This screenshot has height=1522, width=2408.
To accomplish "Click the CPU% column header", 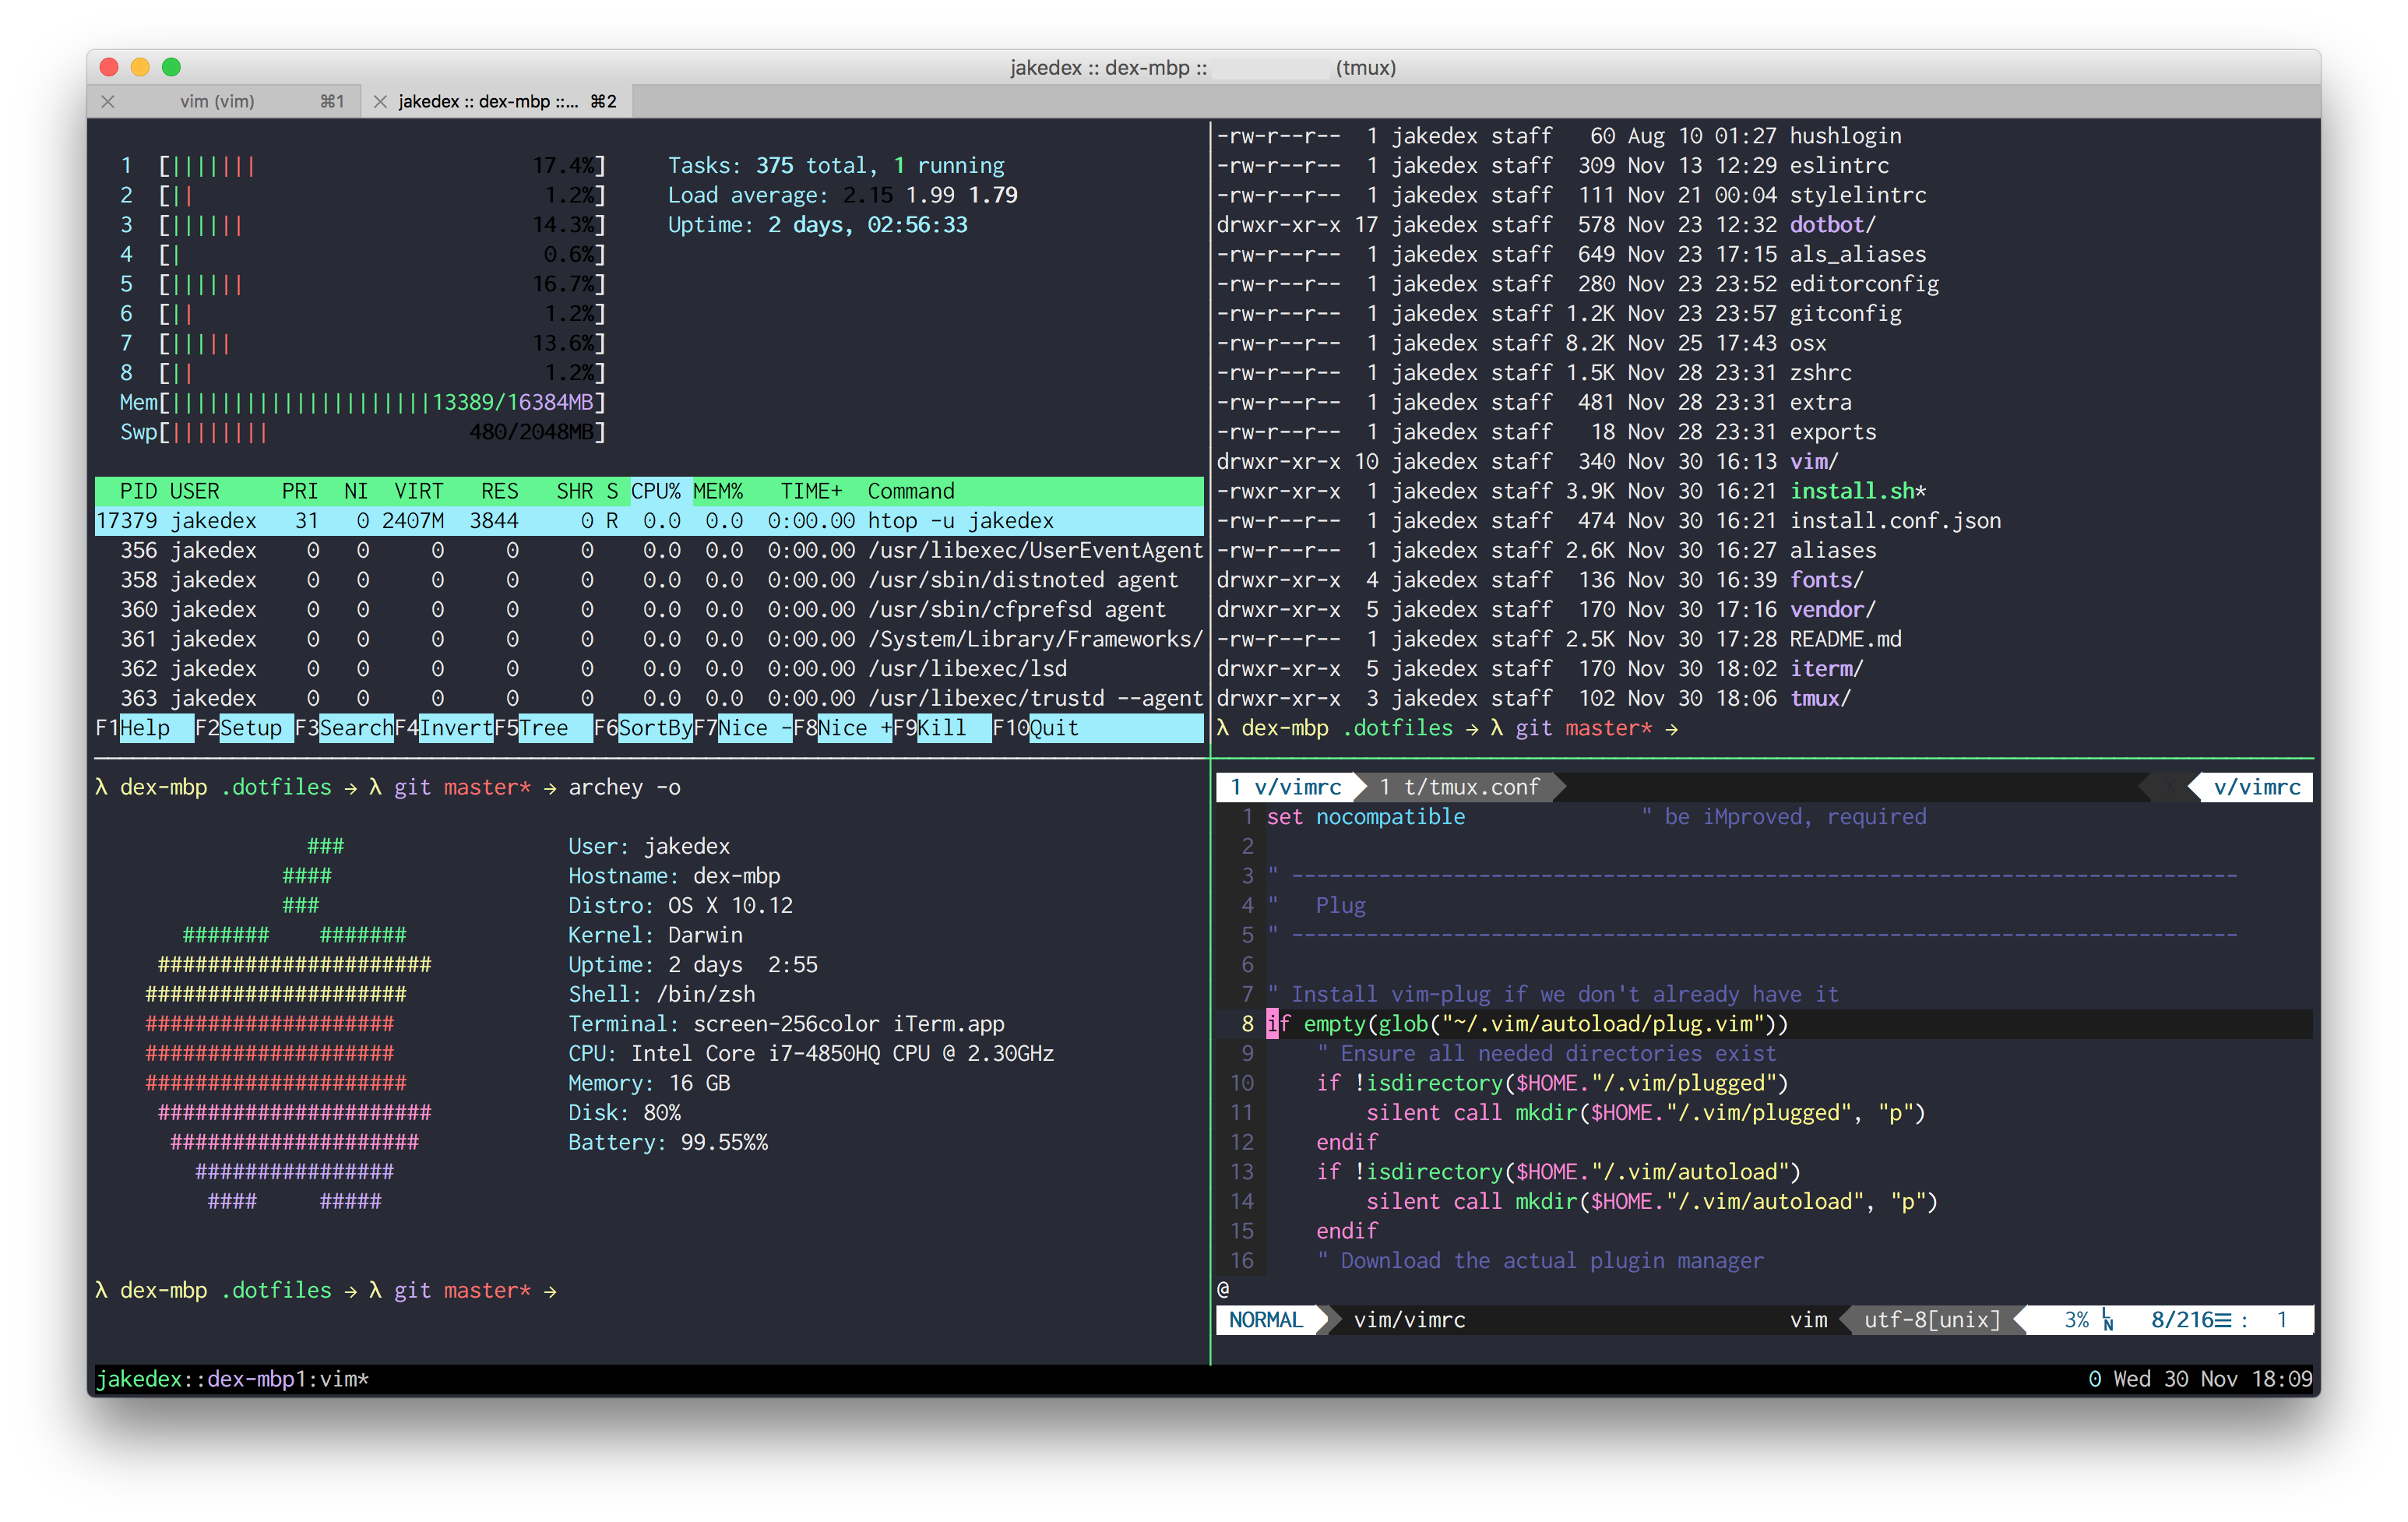I will [655, 491].
